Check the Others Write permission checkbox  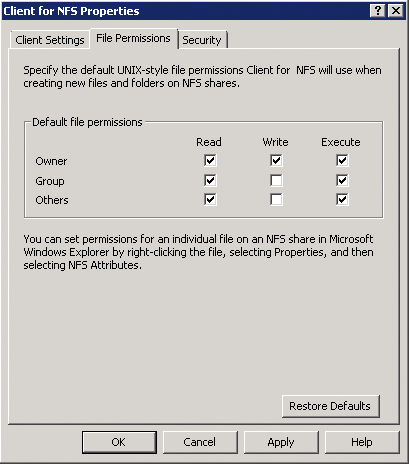click(x=276, y=199)
